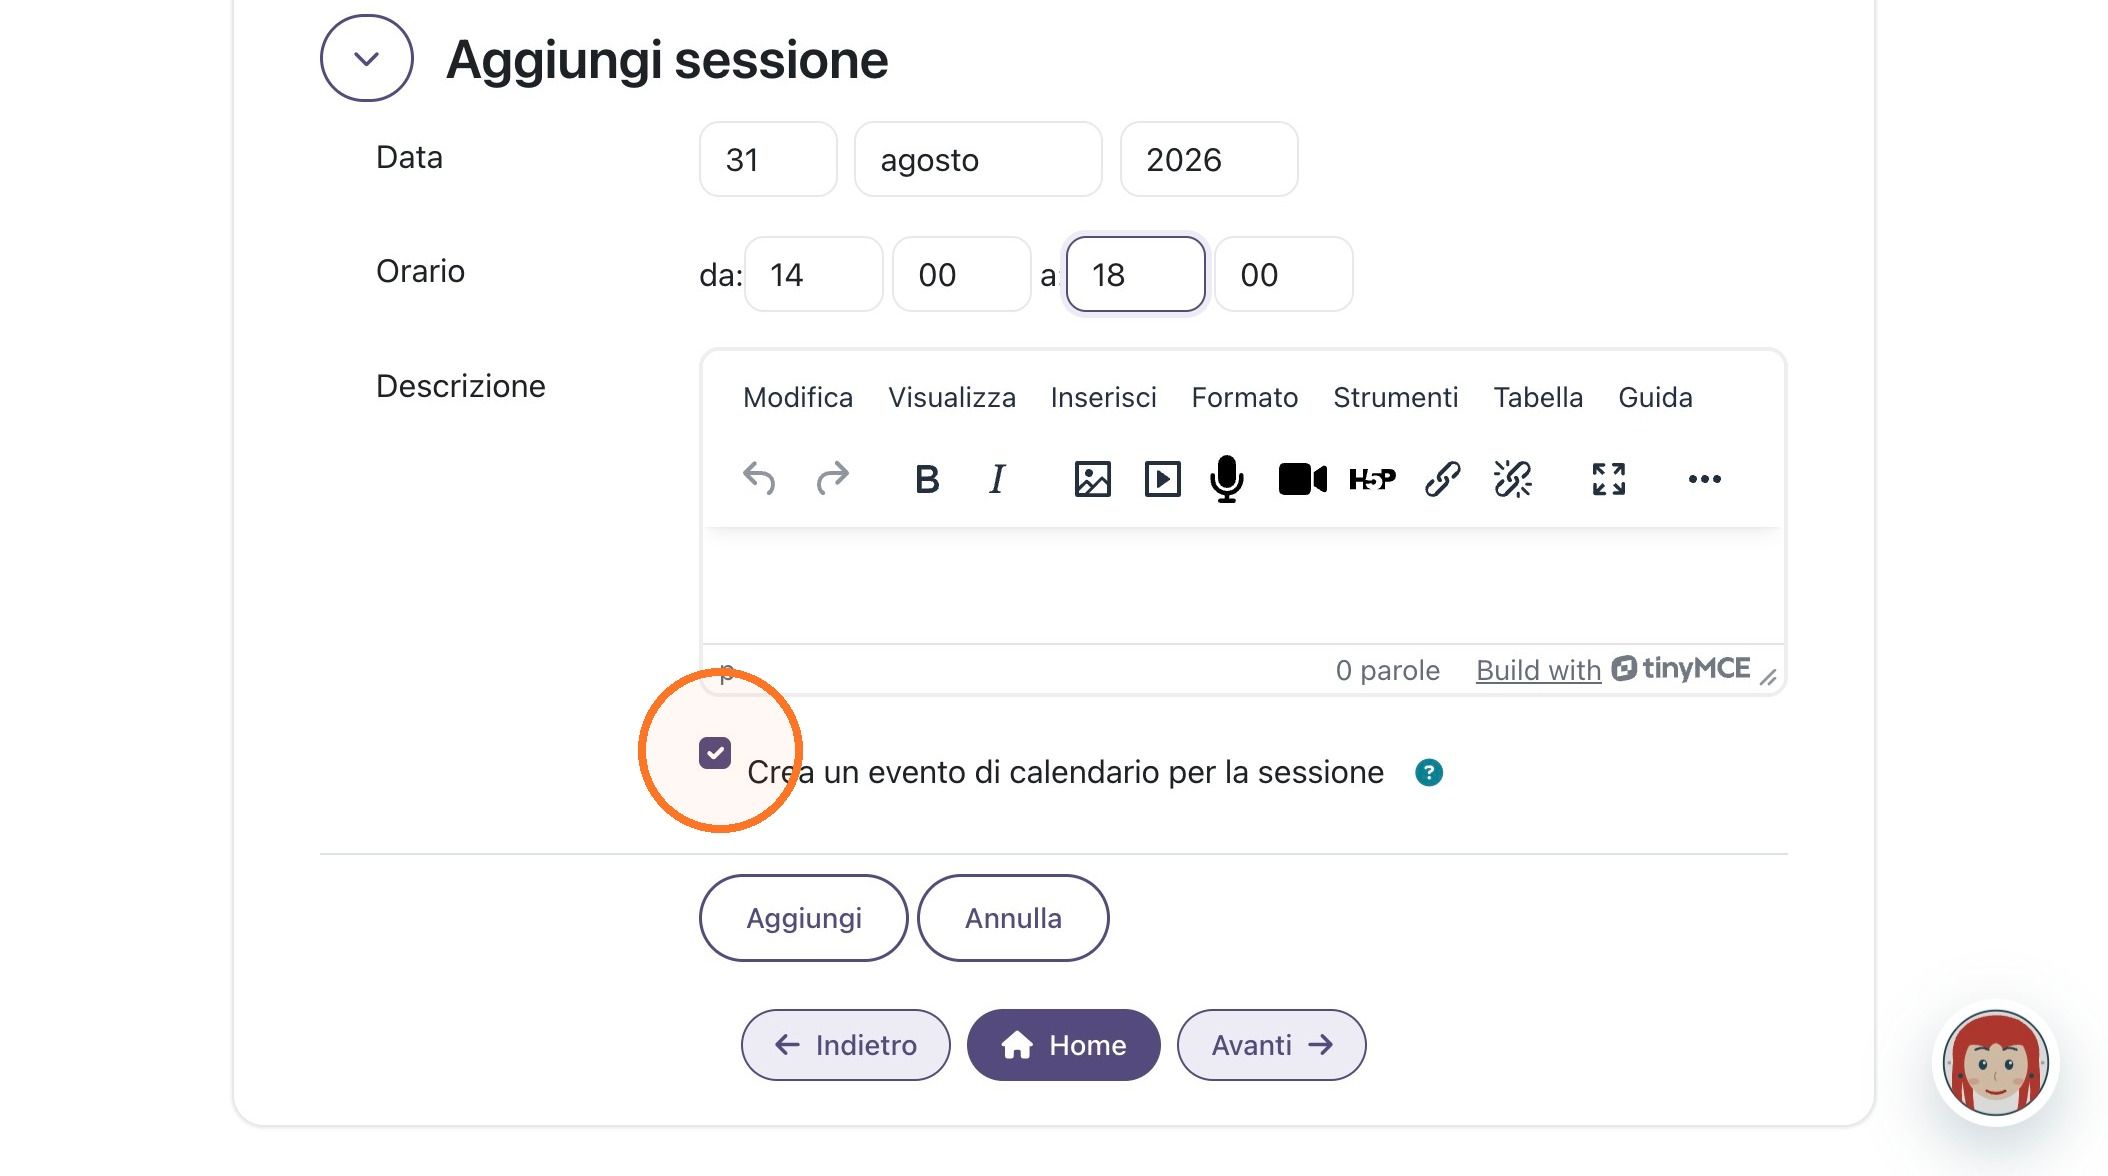The height and width of the screenshot is (1176, 2108).
Task: Open the Formato menu
Action: pyautogui.click(x=1244, y=398)
